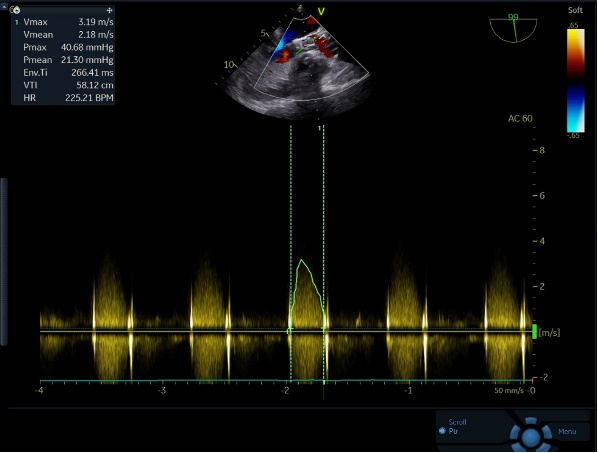Click the blue trackball center icon
The image size is (599, 453).
[531, 436]
